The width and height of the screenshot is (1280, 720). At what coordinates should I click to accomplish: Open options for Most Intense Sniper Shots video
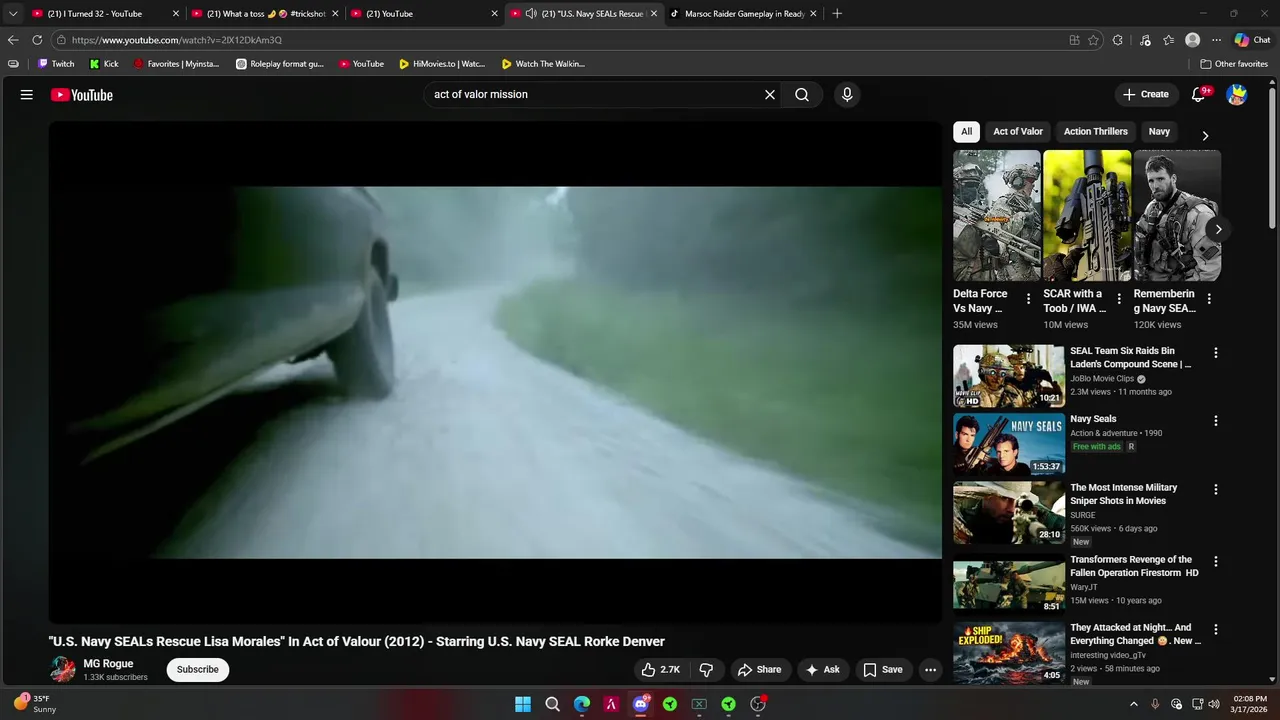coord(1216,490)
